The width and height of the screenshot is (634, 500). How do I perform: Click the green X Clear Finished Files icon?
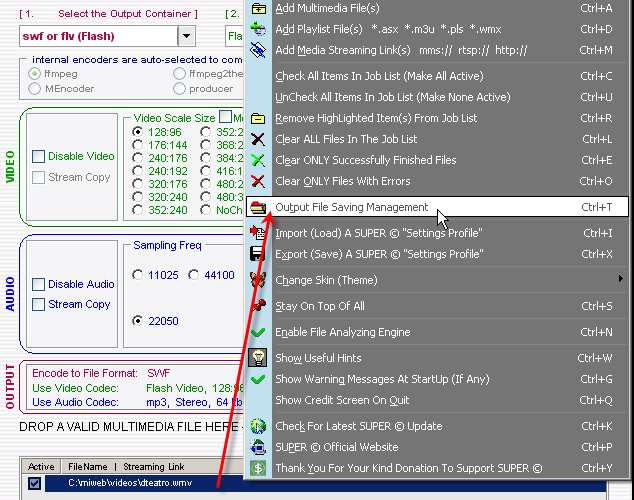(259, 160)
